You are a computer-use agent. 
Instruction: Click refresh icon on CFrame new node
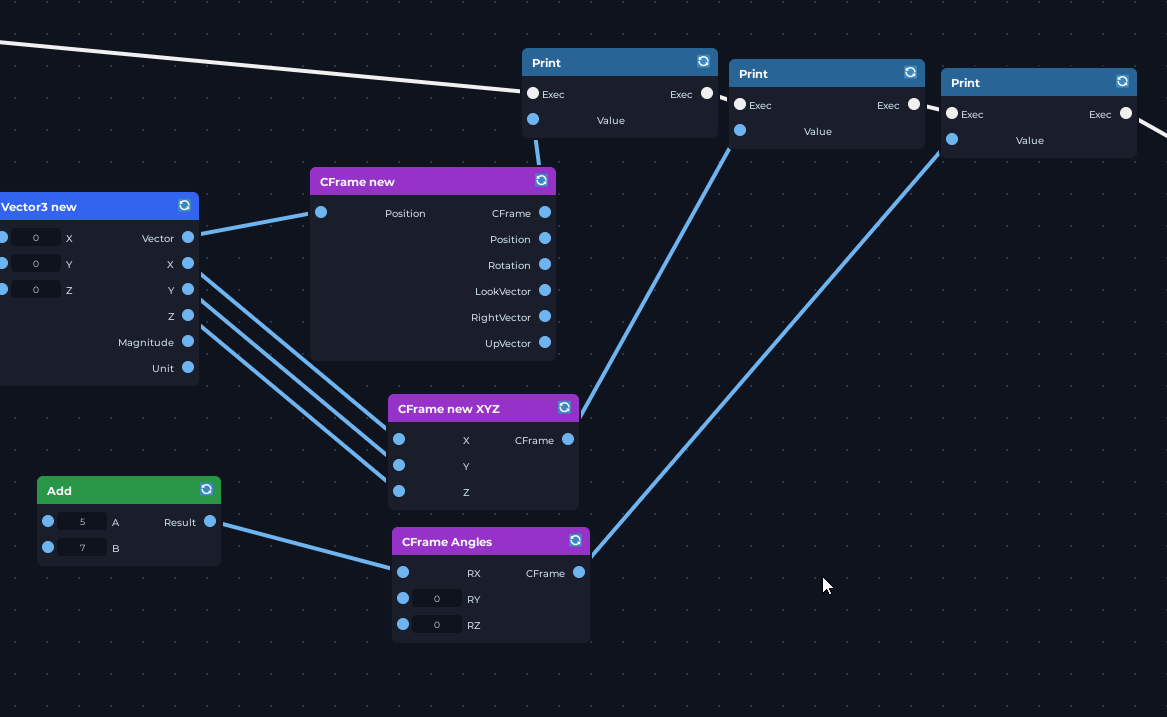tap(541, 180)
